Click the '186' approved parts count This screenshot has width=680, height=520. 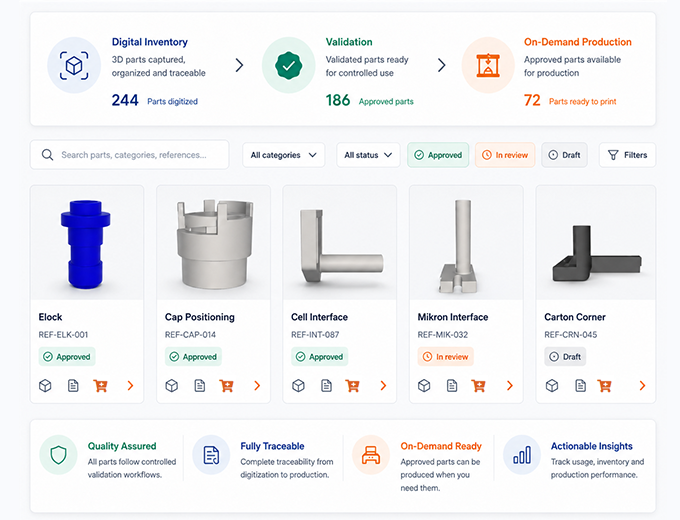coord(338,100)
